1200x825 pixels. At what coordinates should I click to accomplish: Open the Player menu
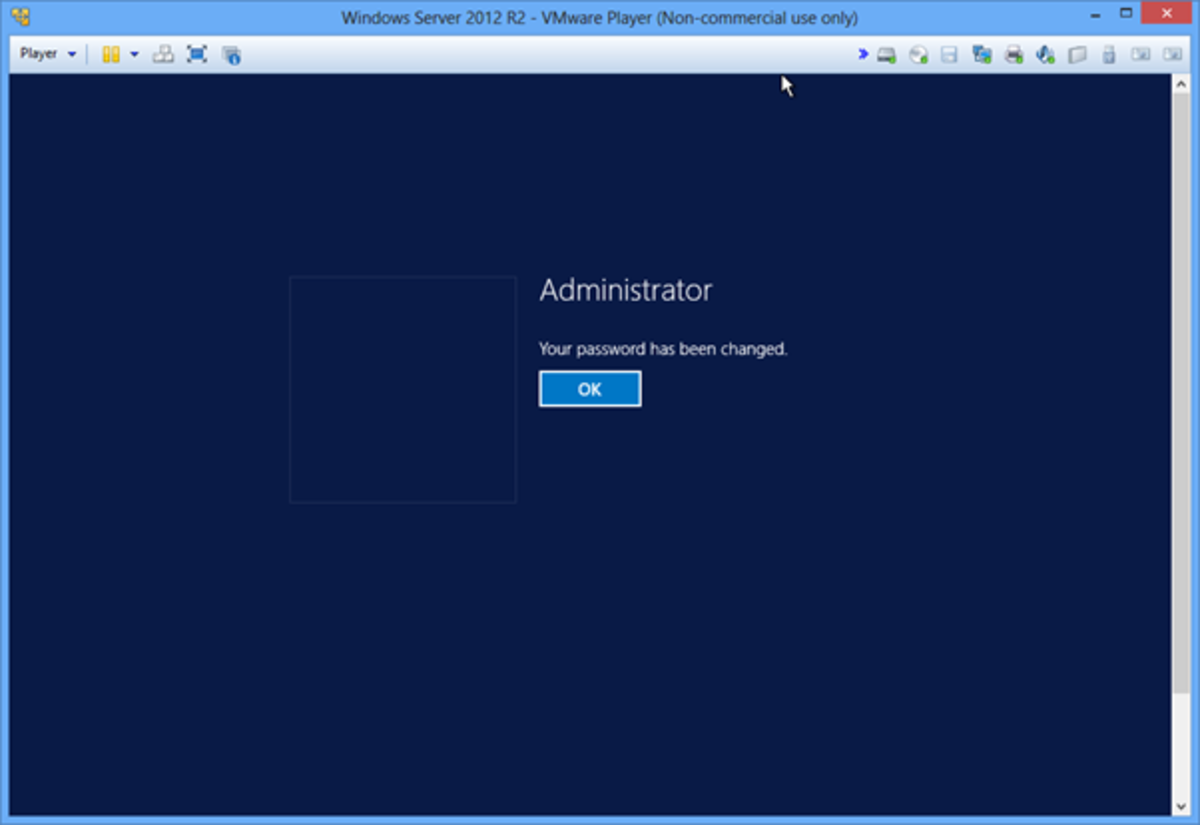(x=40, y=53)
